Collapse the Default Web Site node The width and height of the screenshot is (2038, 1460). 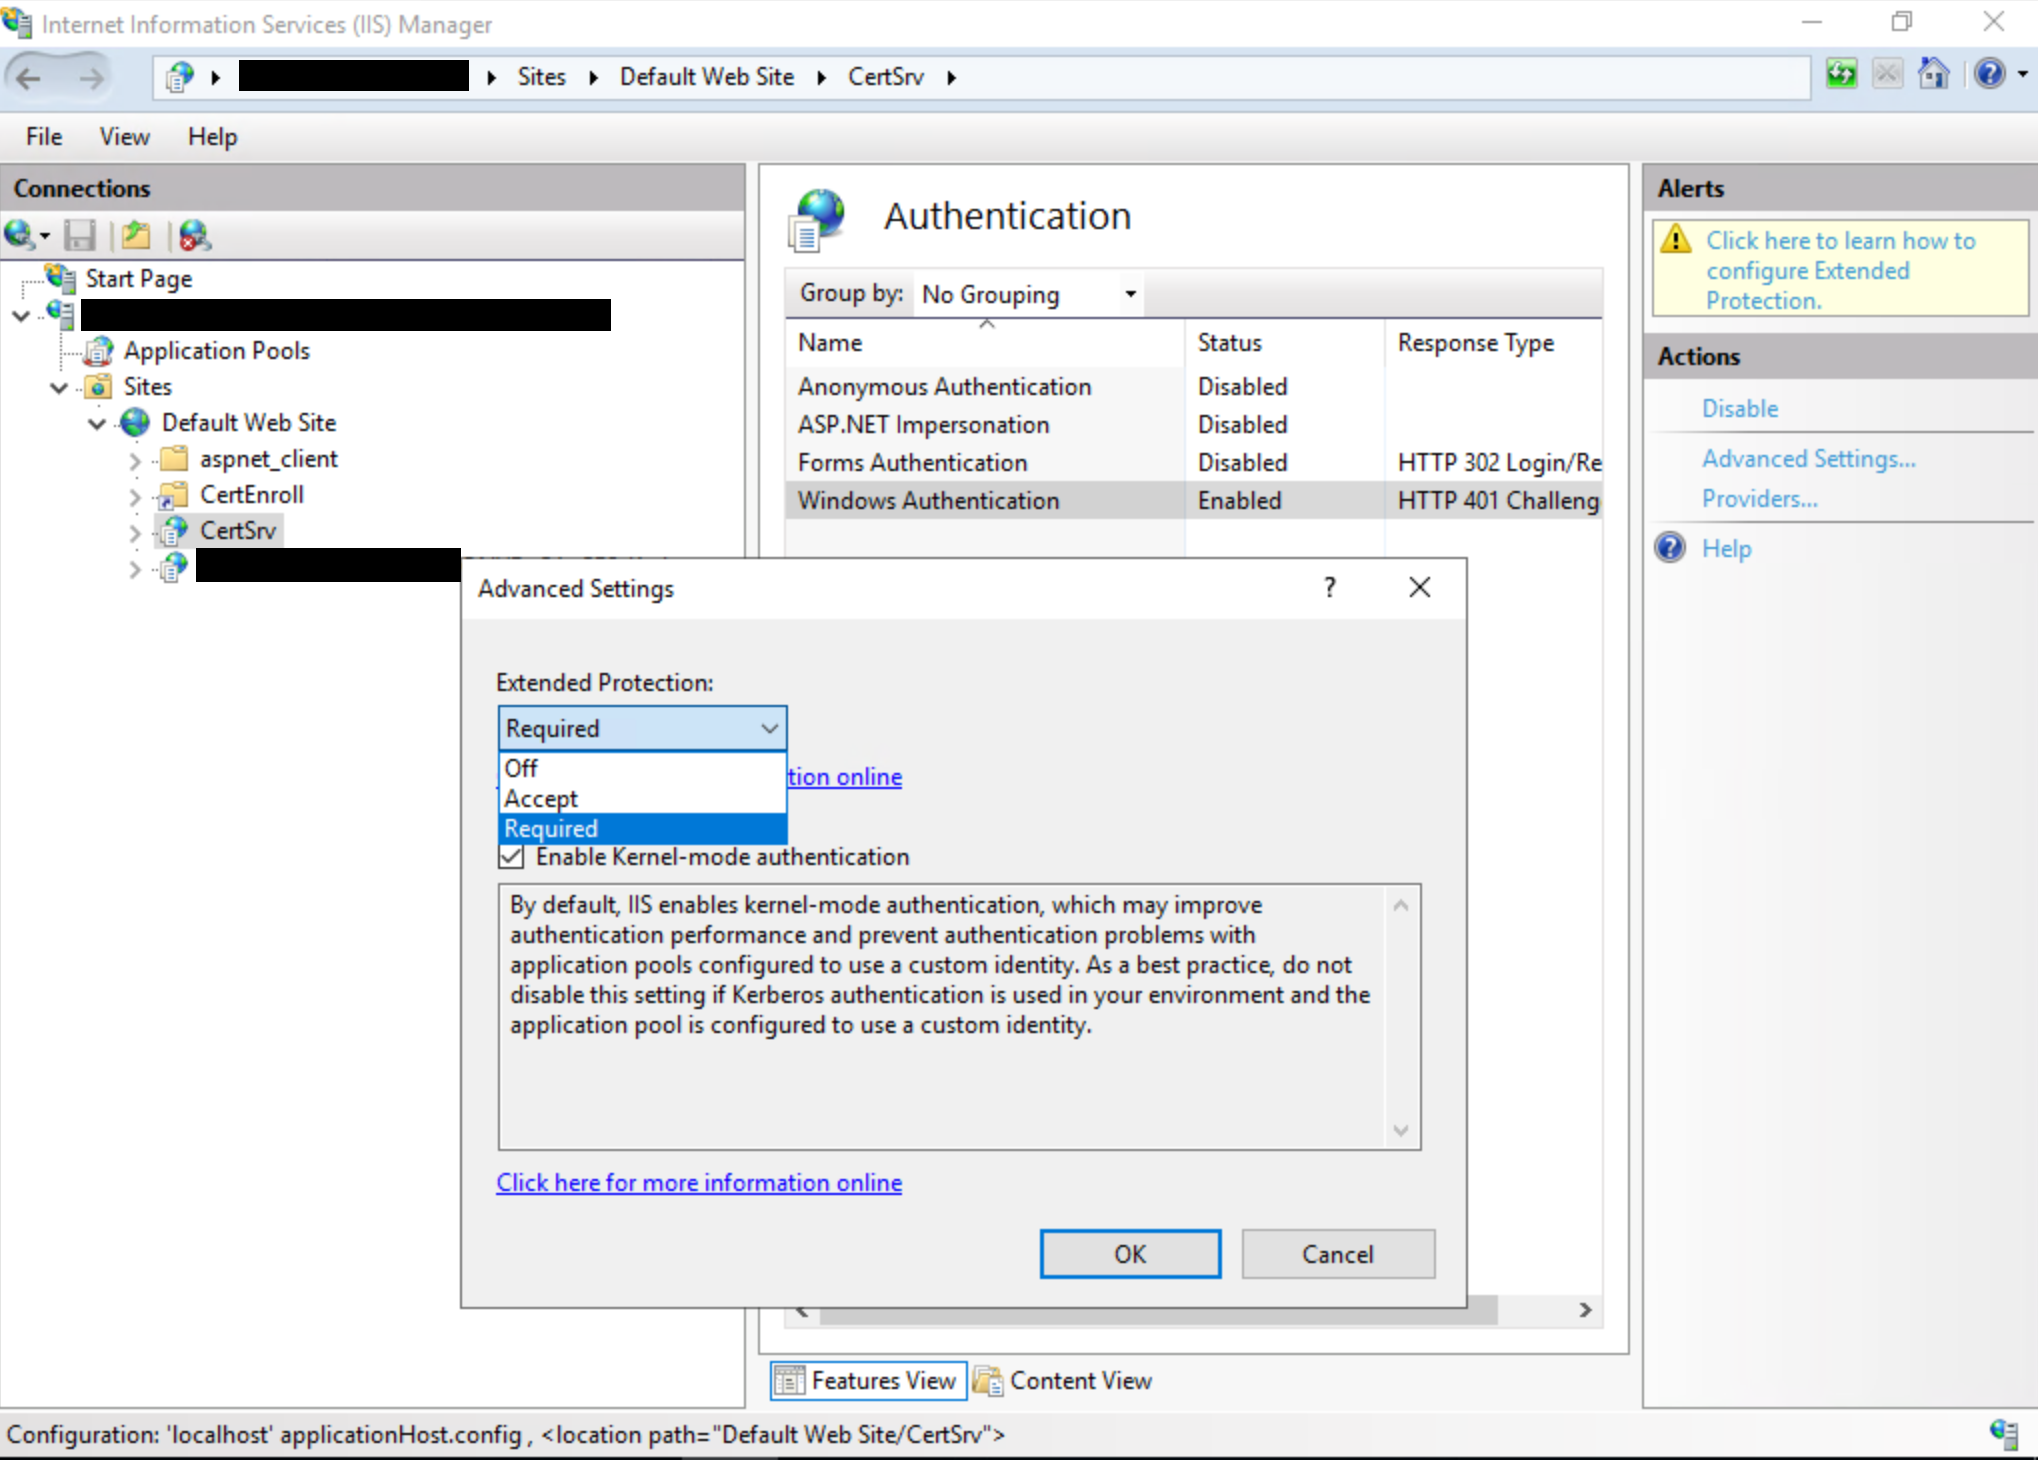coord(97,424)
